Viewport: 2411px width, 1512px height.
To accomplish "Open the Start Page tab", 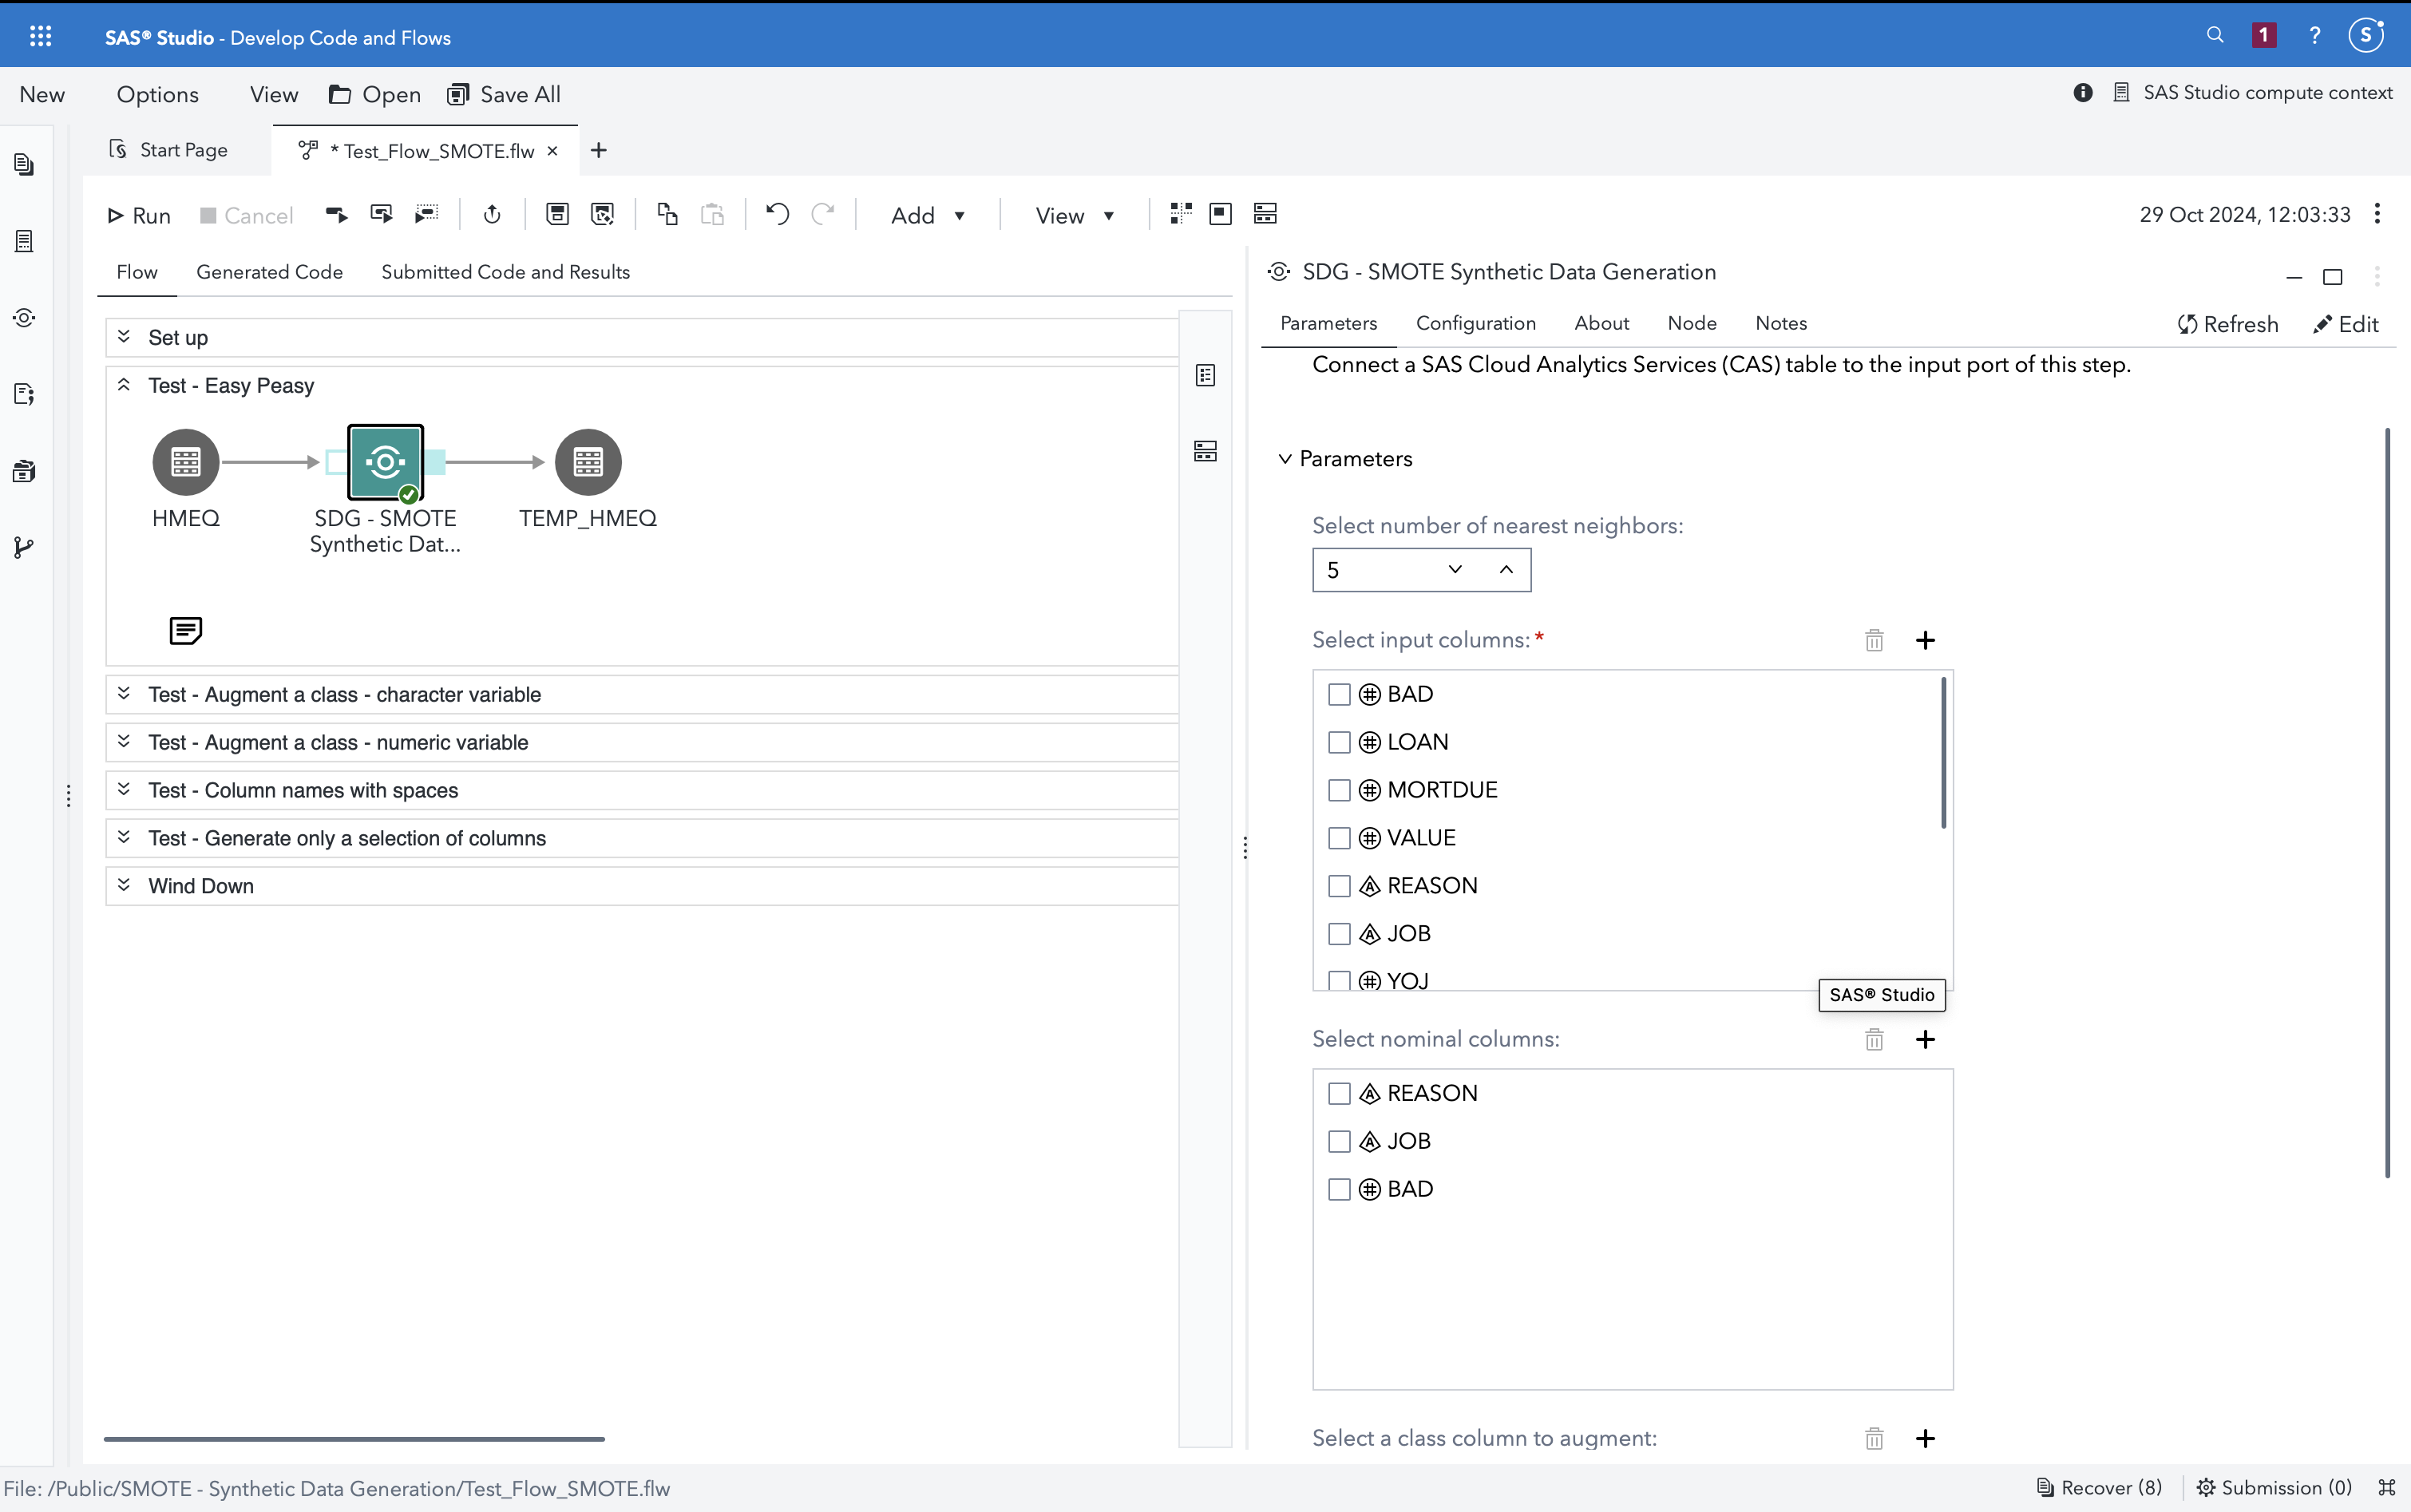I will [x=169, y=150].
